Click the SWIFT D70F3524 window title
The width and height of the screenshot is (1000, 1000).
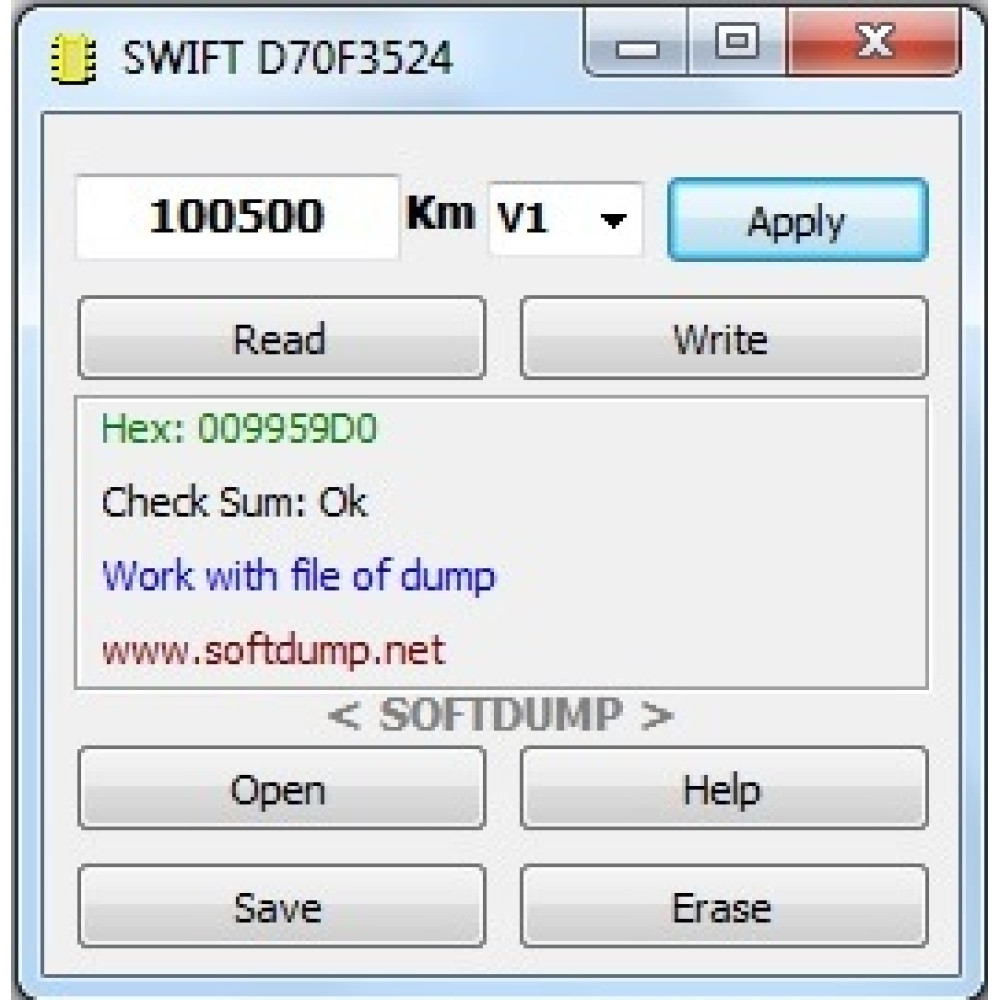(287, 58)
